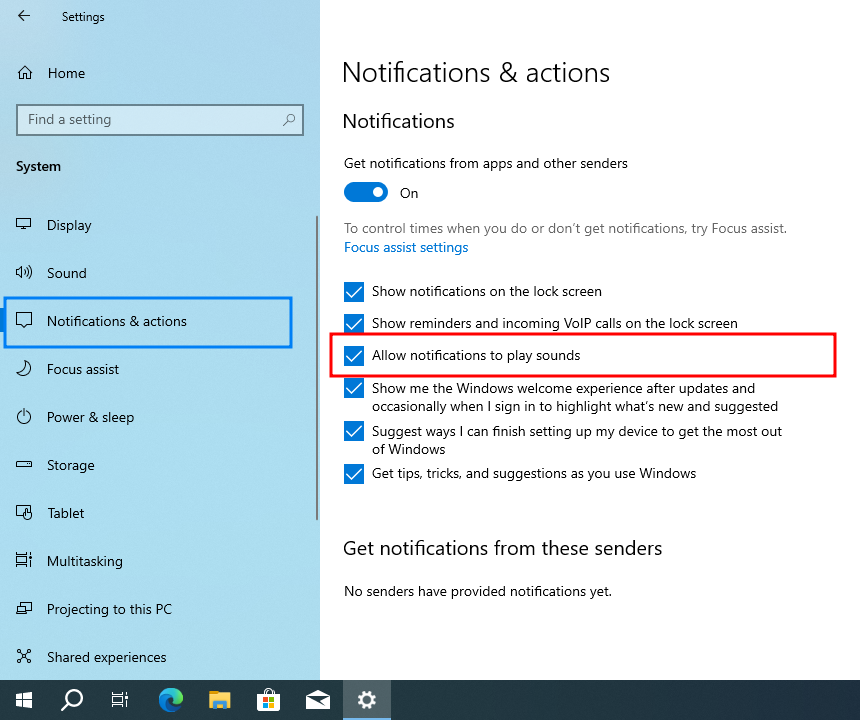Image resolution: width=860 pixels, height=720 pixels.
Task: Open Tablet via its touch icon
Action: coord(24,512)
